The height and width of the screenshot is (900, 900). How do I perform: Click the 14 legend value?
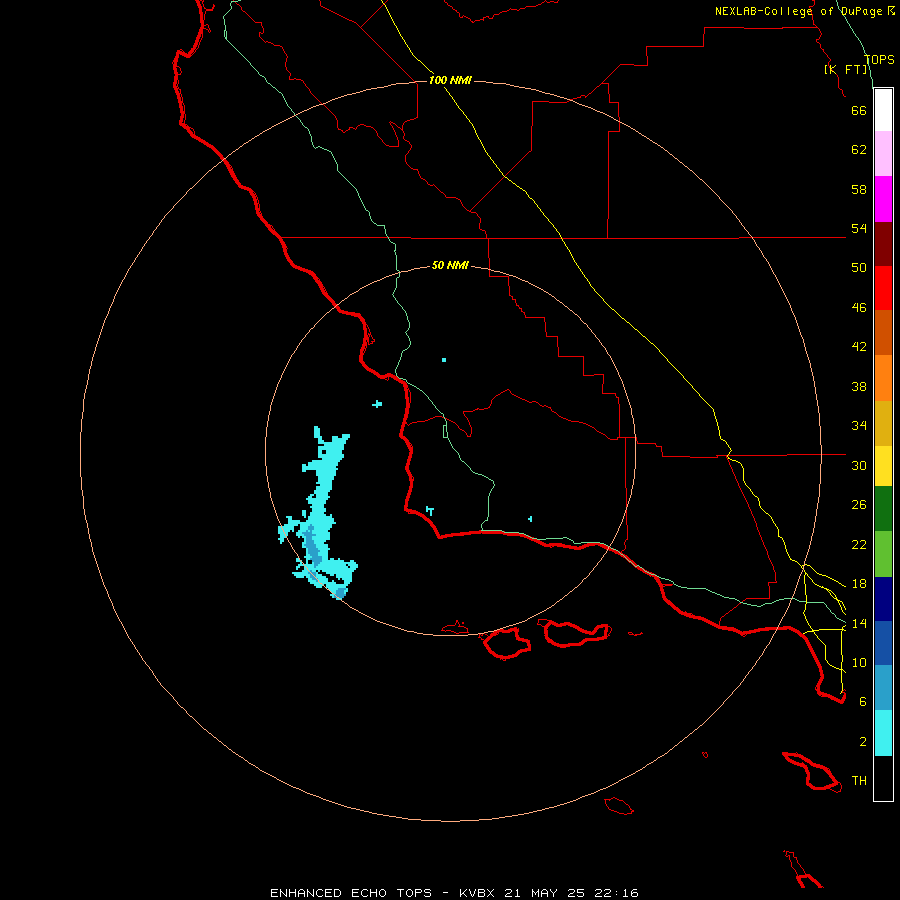[859, 623]
